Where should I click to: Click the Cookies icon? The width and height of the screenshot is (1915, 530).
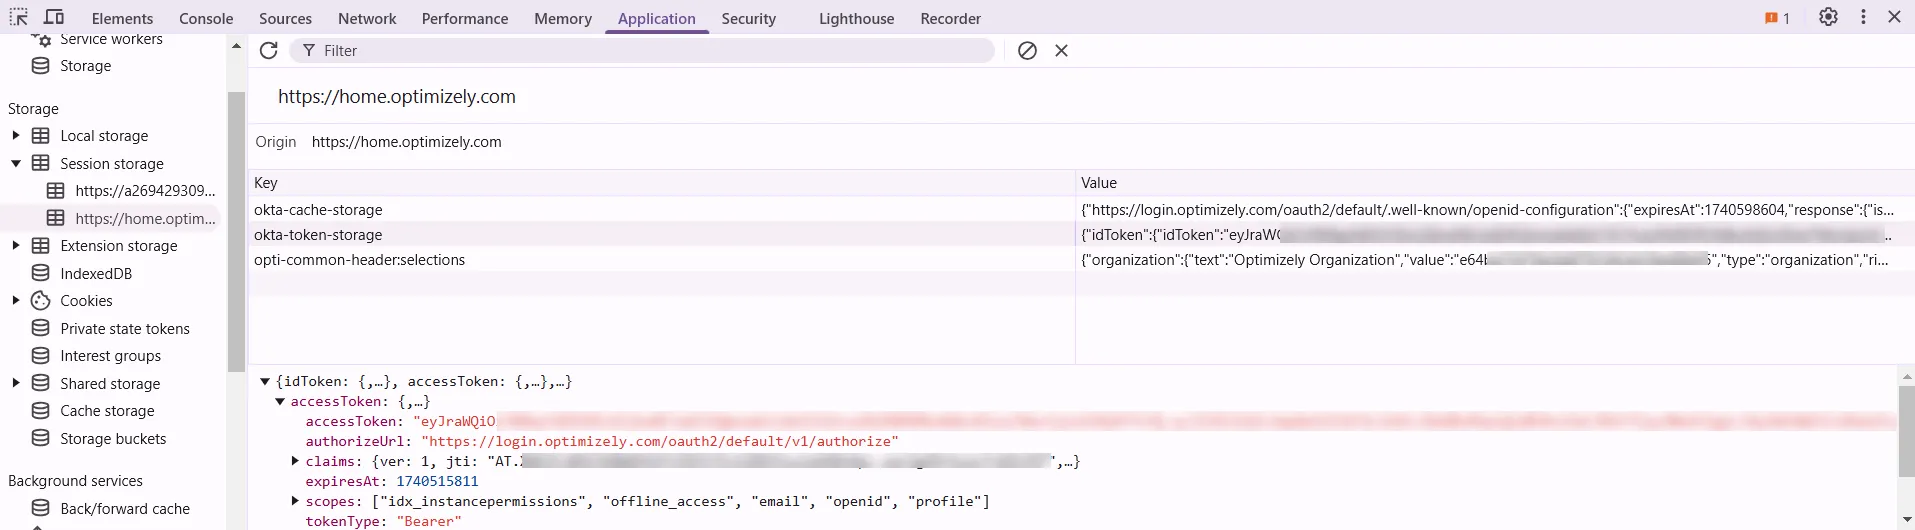point(41,300)
